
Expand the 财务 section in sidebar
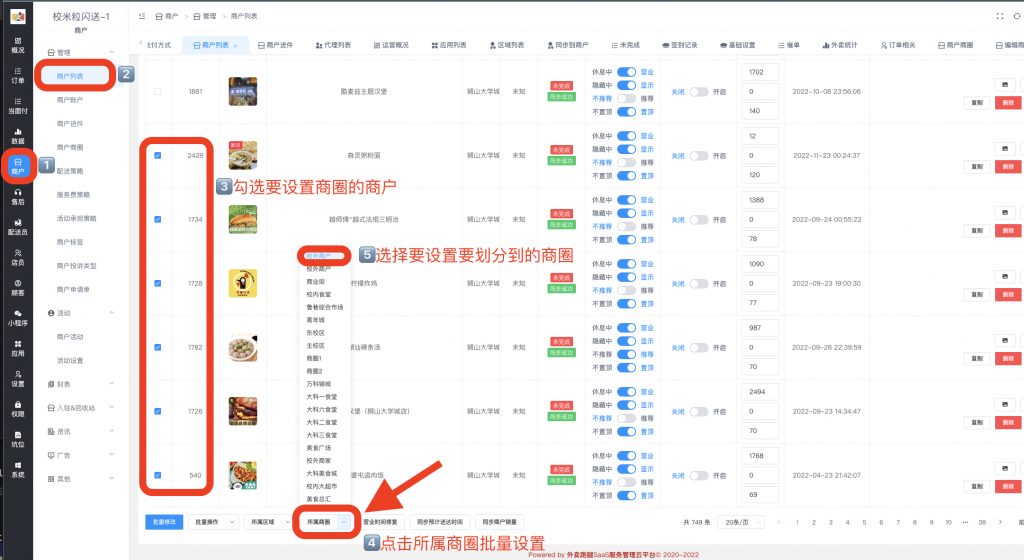pos(112,384)
